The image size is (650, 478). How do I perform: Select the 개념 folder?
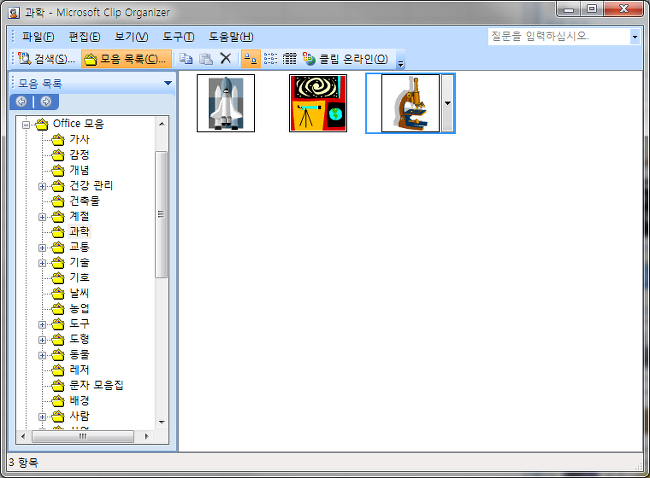click(79, 170)
